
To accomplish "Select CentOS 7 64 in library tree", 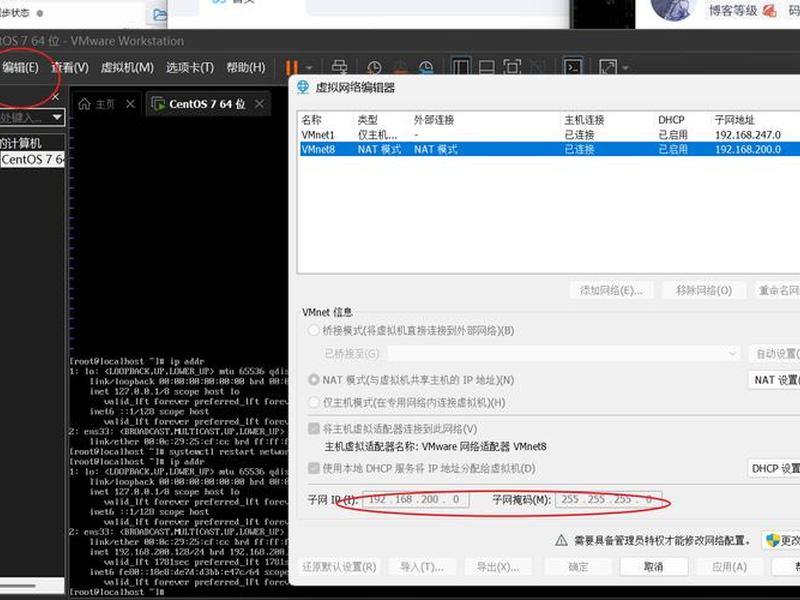I will [x=33, y=159].
